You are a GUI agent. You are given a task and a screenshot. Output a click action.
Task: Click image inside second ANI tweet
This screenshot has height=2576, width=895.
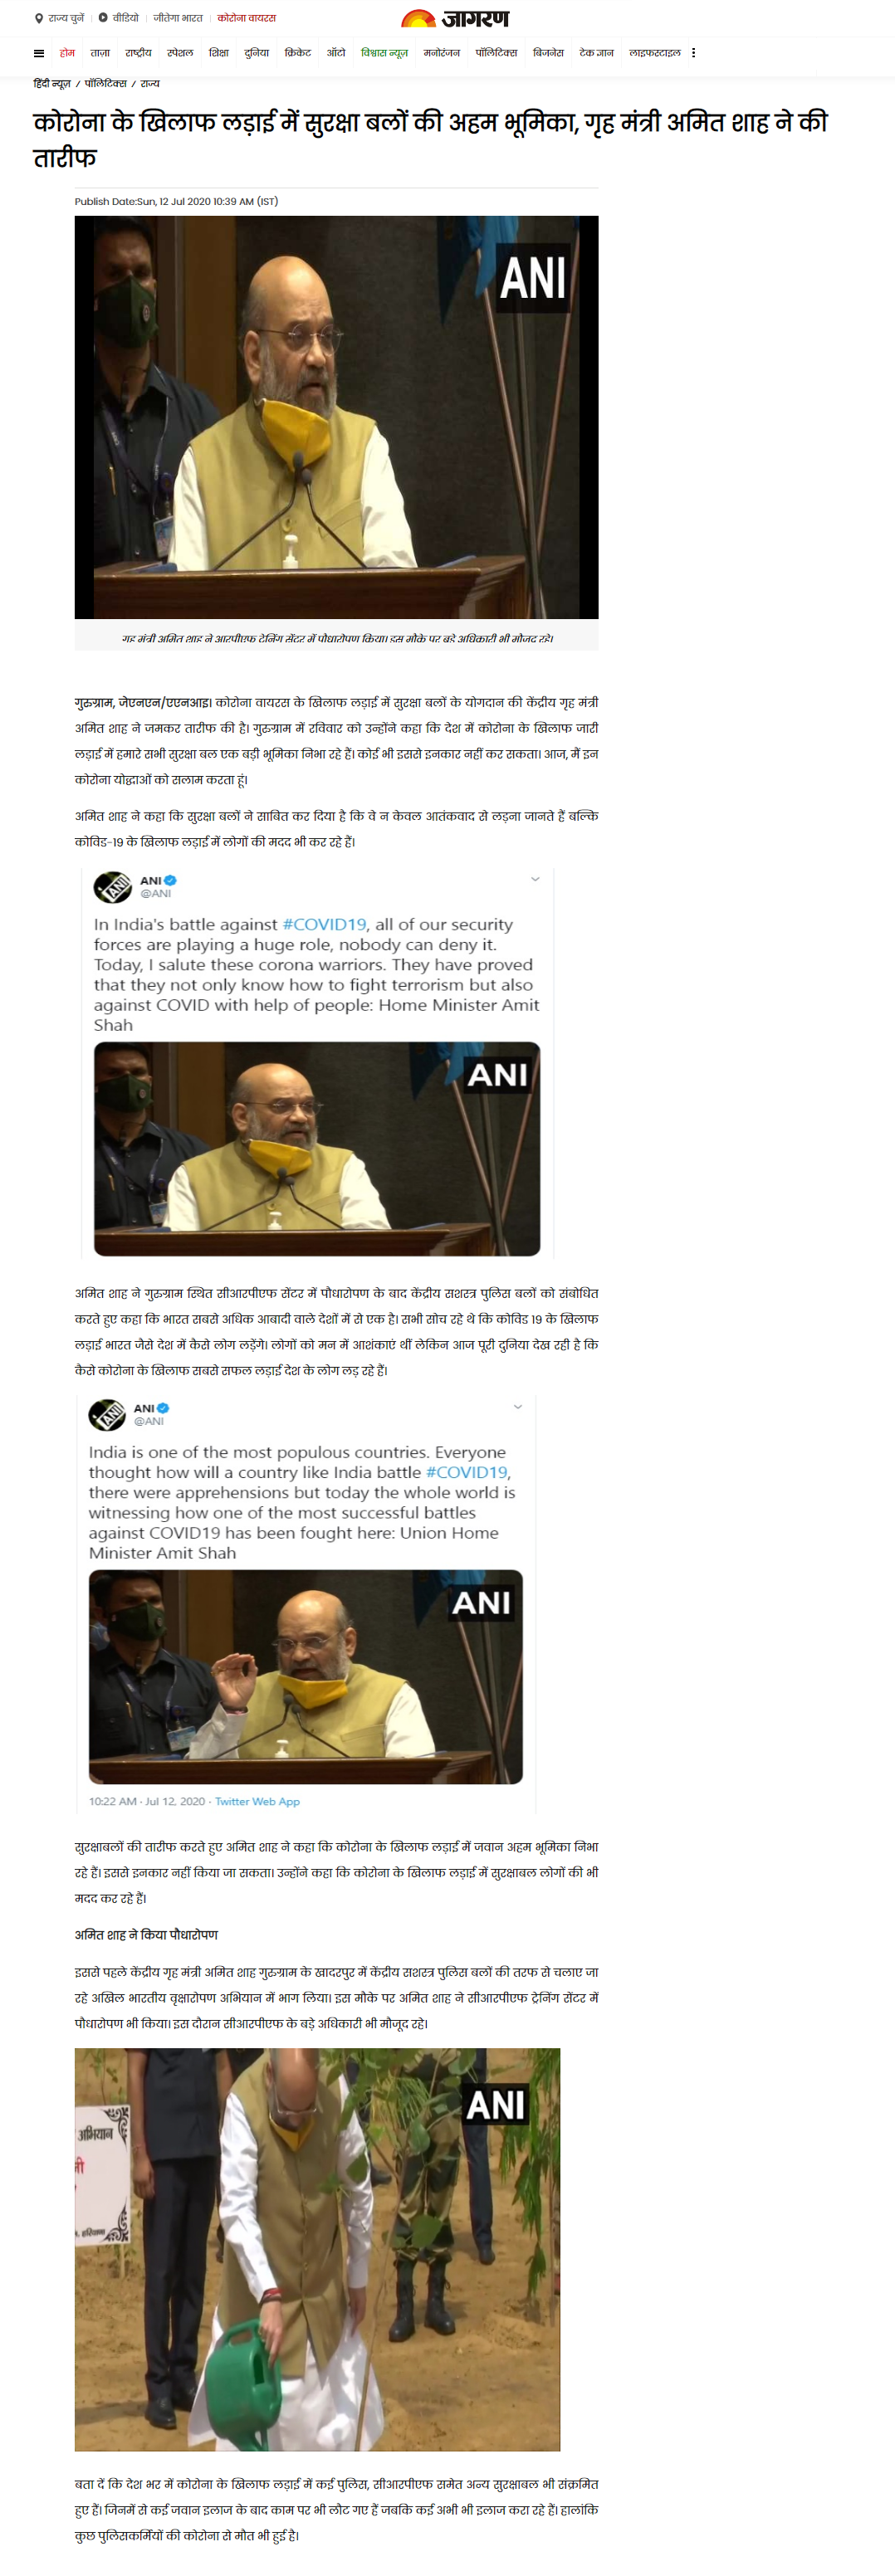306,1676
